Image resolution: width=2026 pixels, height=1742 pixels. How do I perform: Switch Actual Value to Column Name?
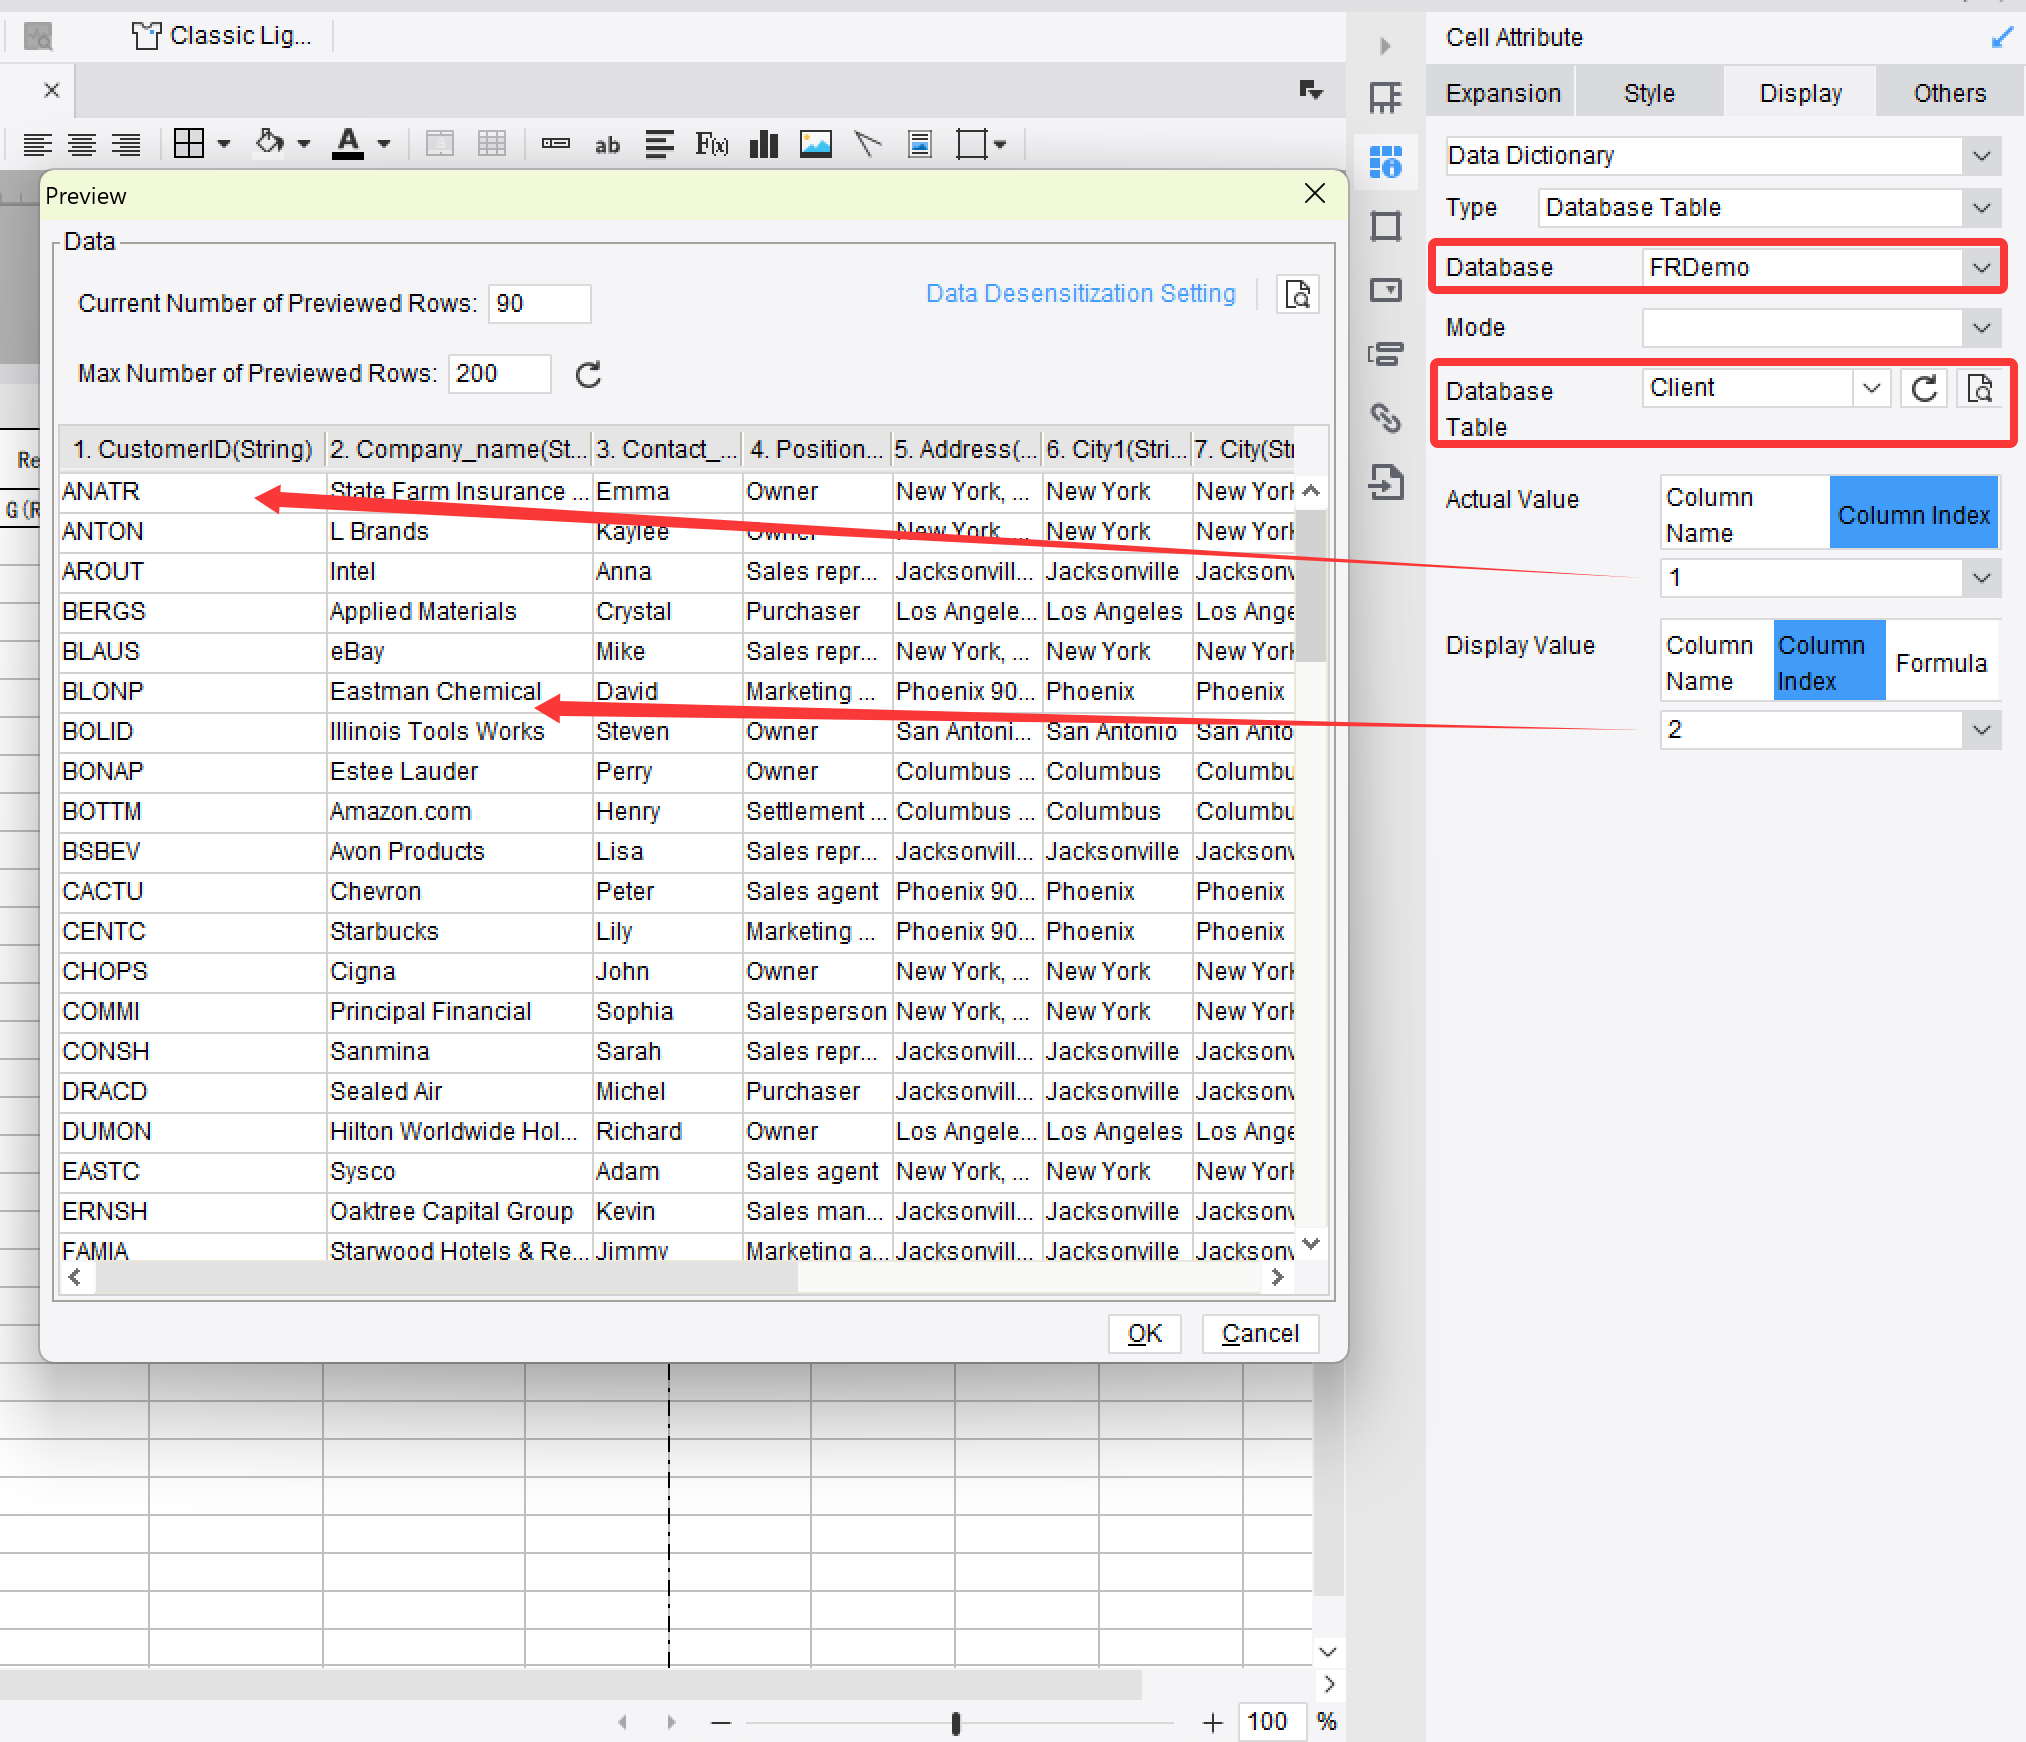[1744, 512]
